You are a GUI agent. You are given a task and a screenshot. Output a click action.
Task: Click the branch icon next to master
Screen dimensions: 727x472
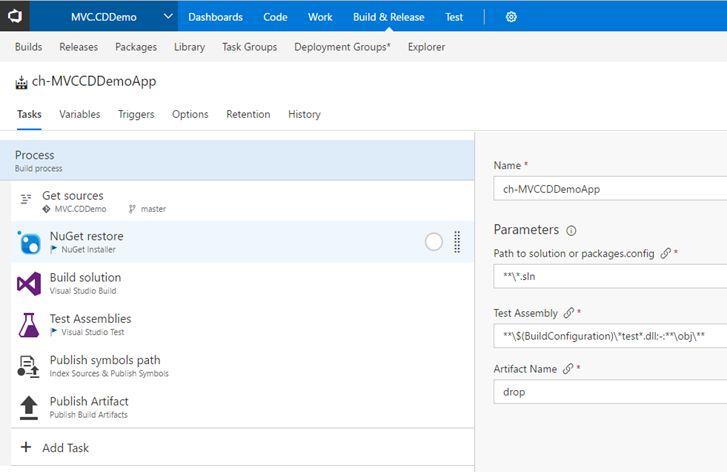point(132,209)
